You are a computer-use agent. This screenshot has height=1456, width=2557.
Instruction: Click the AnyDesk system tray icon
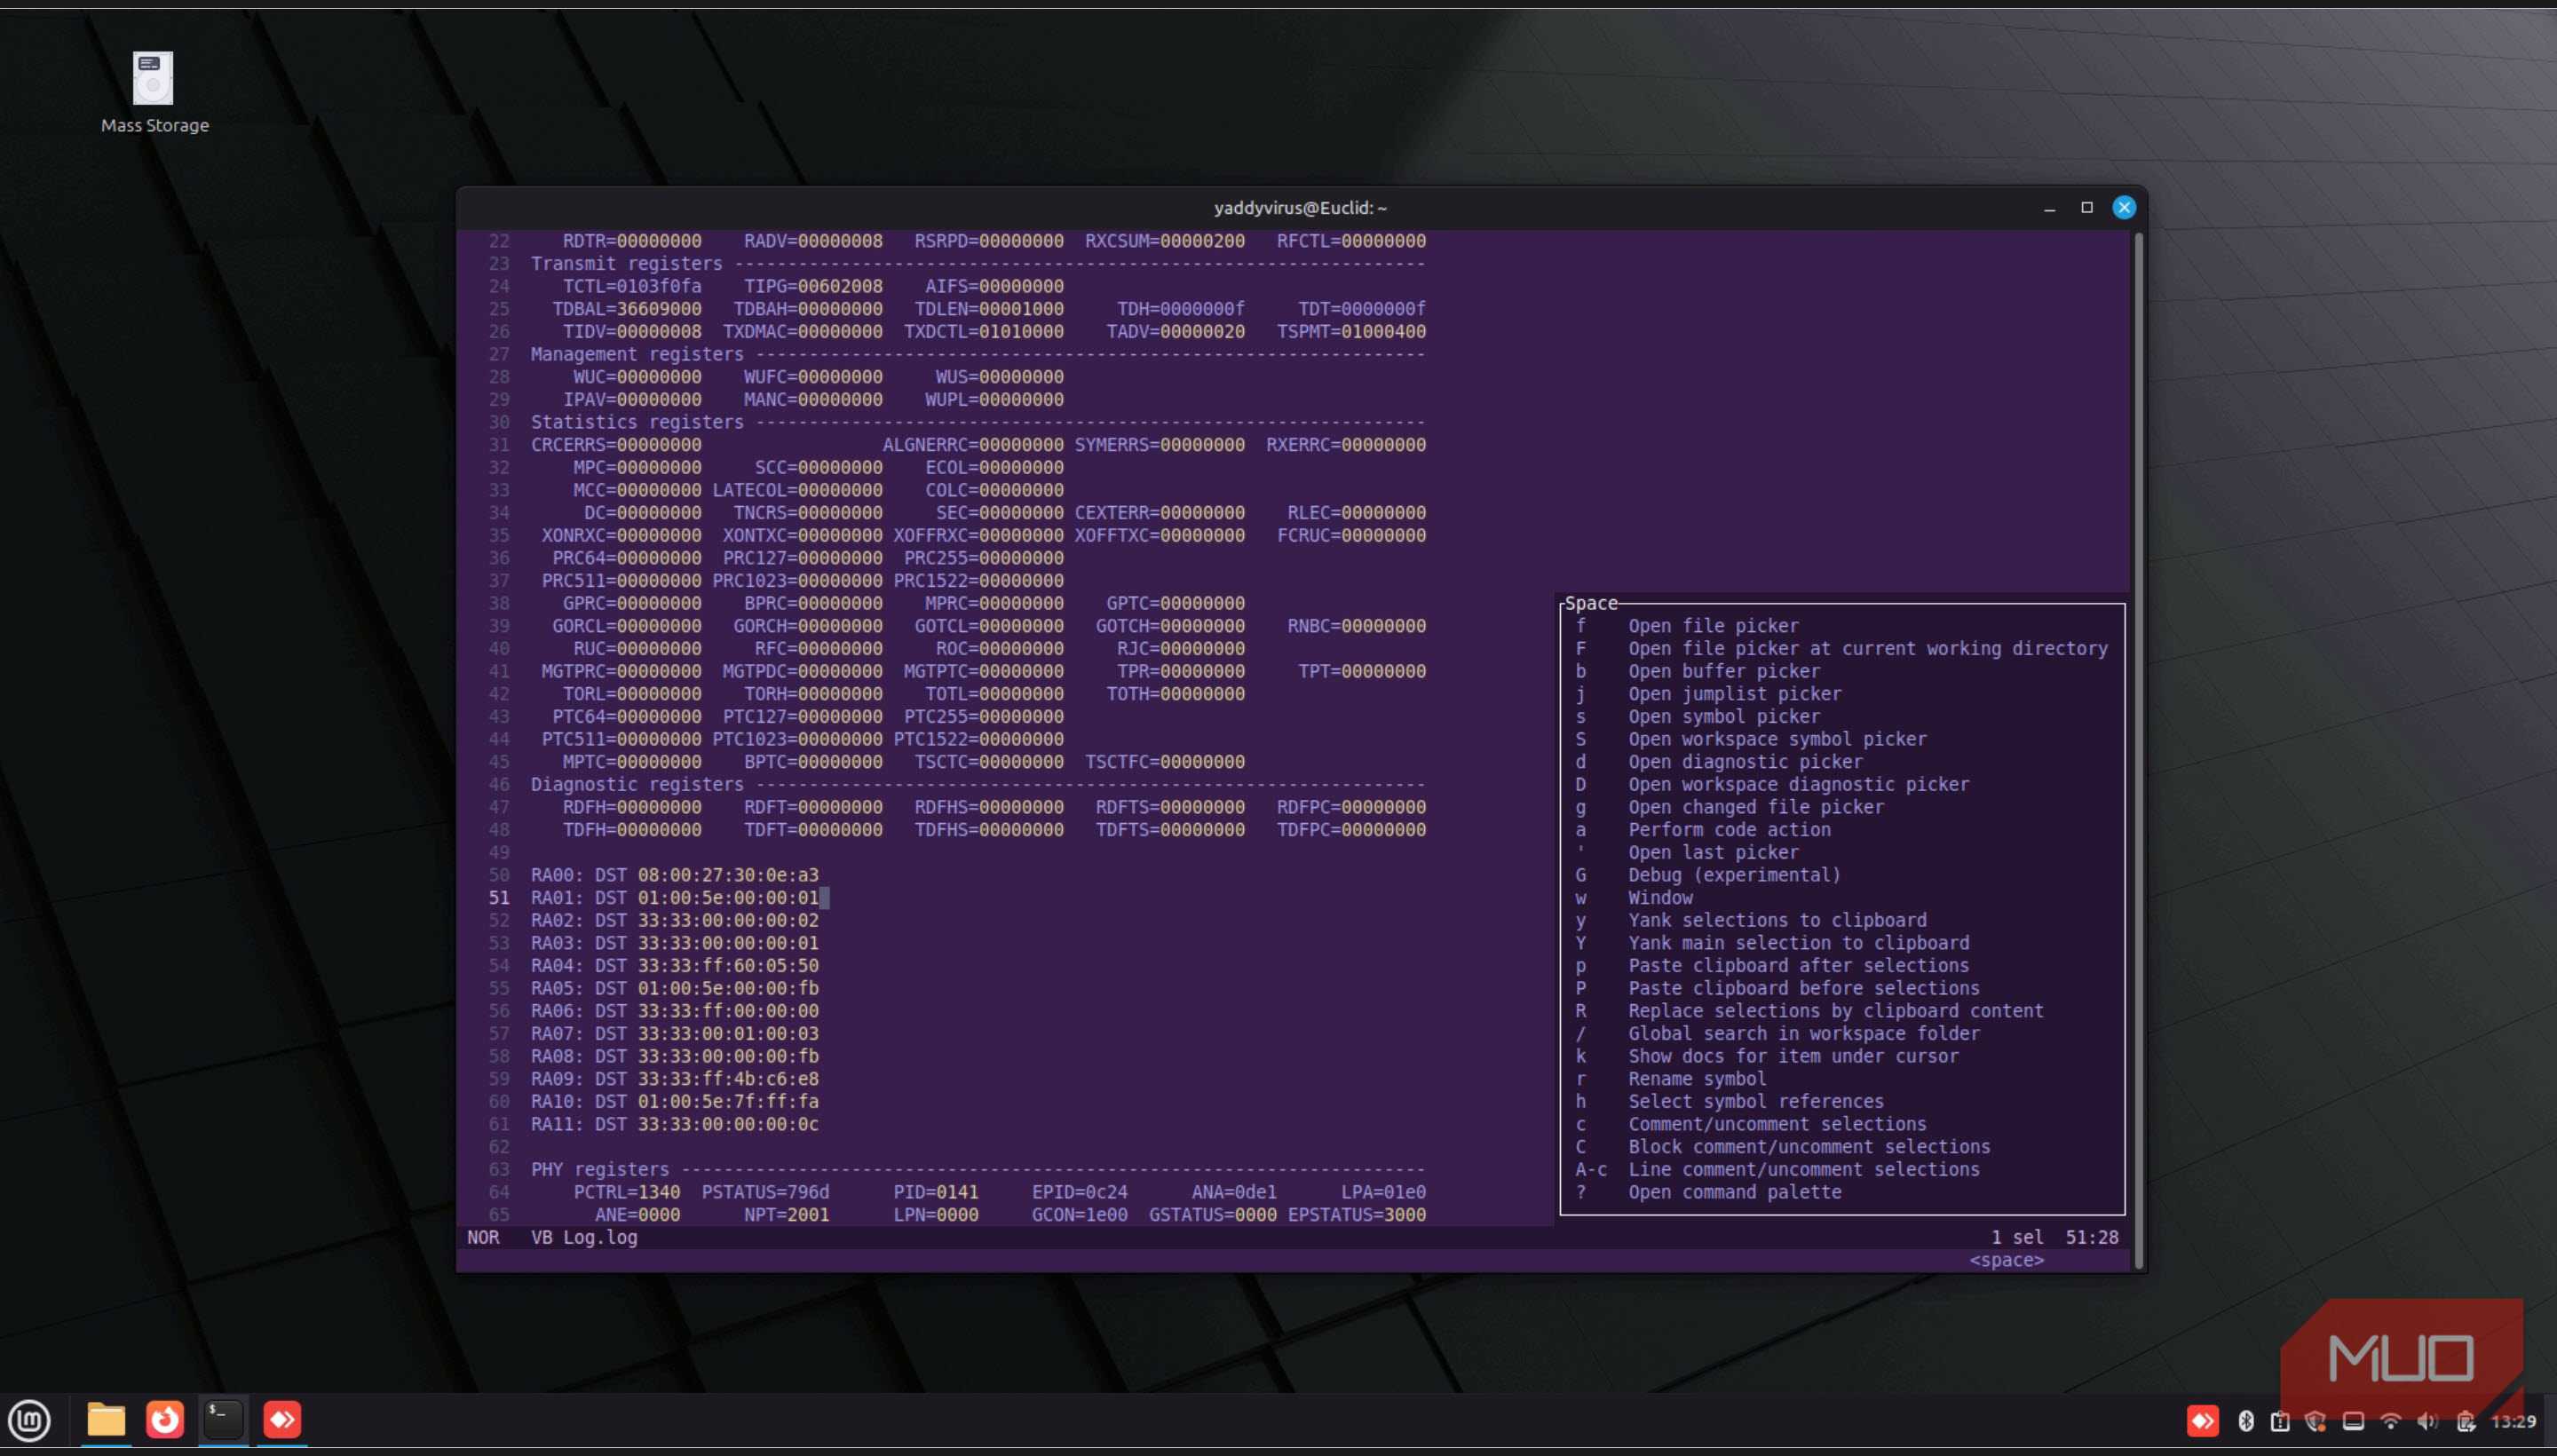pyautogui.click(x=2202, y=1421)
